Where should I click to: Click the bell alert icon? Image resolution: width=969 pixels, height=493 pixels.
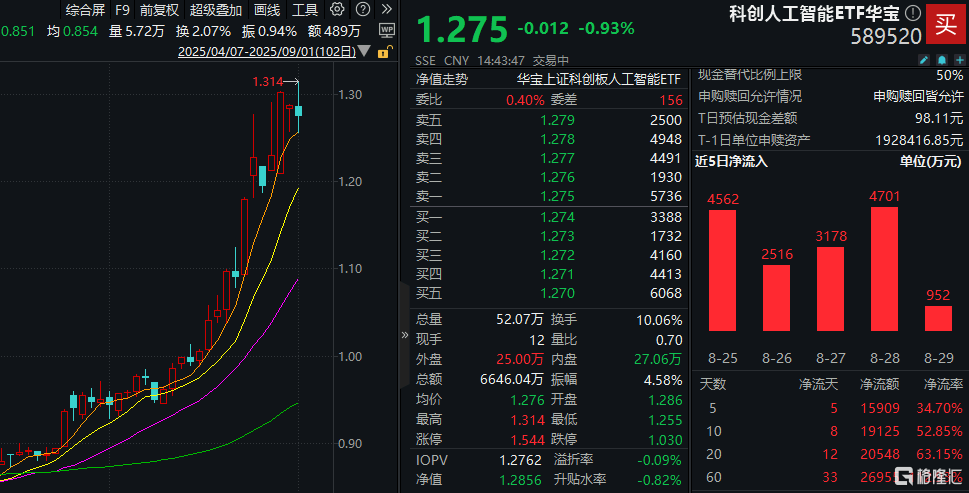coord(941,60)
